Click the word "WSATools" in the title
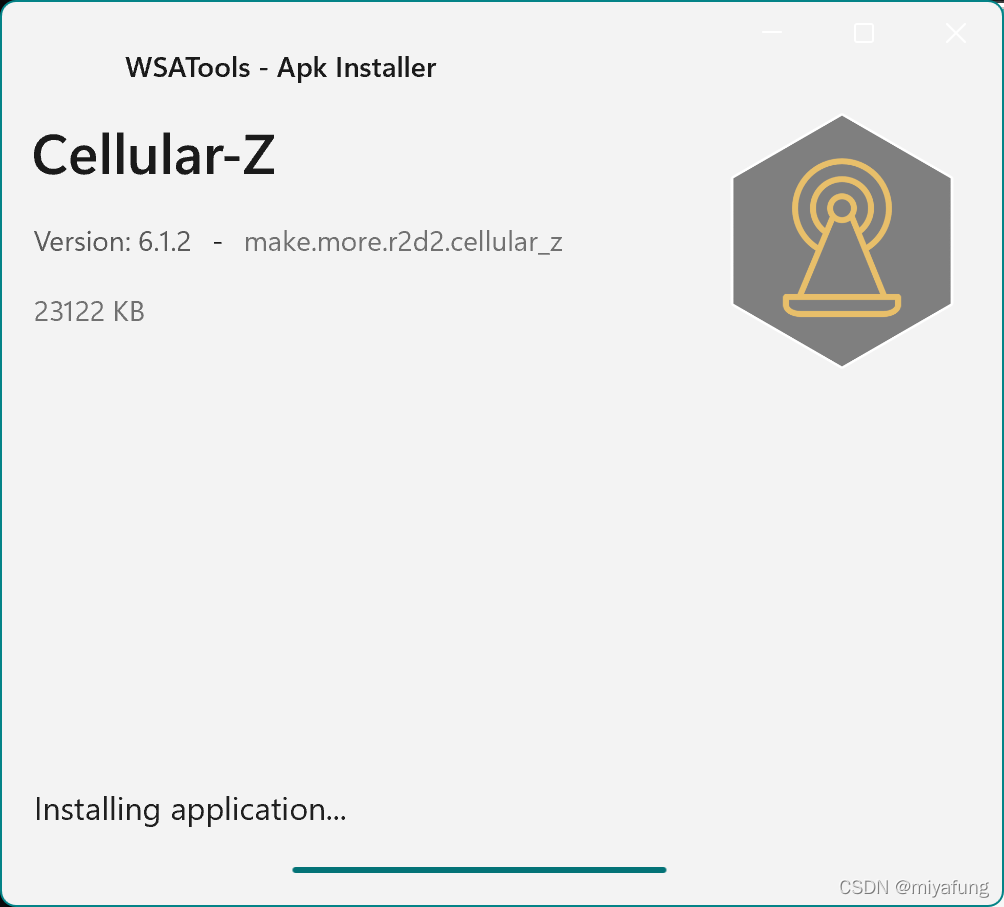Viewport: 1004px width, 907px height. 188,68
